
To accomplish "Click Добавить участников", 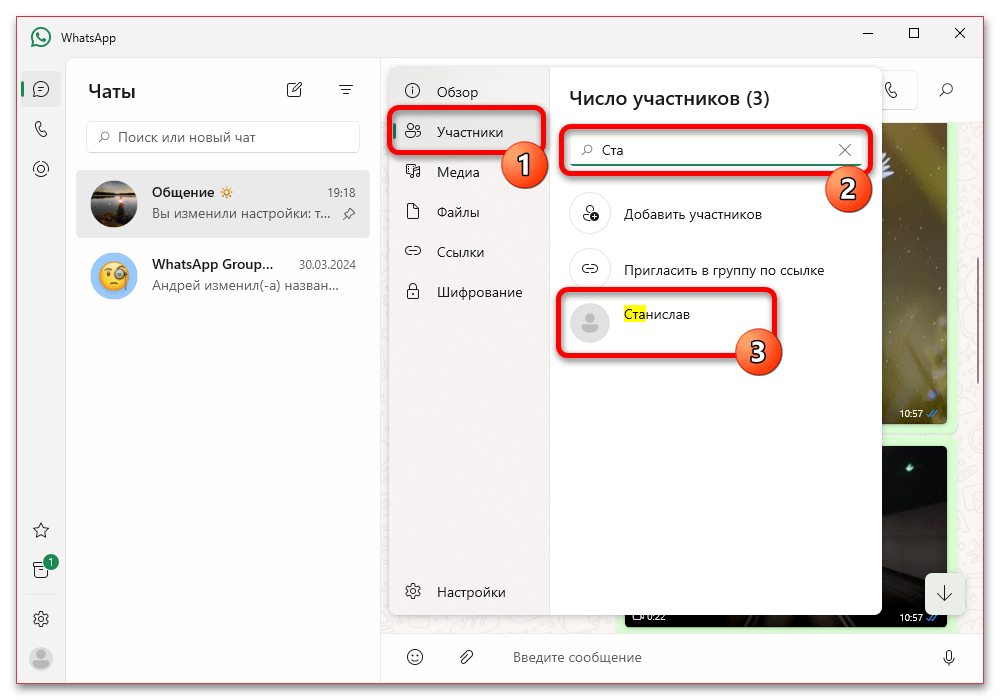I will tap(716, 214).
